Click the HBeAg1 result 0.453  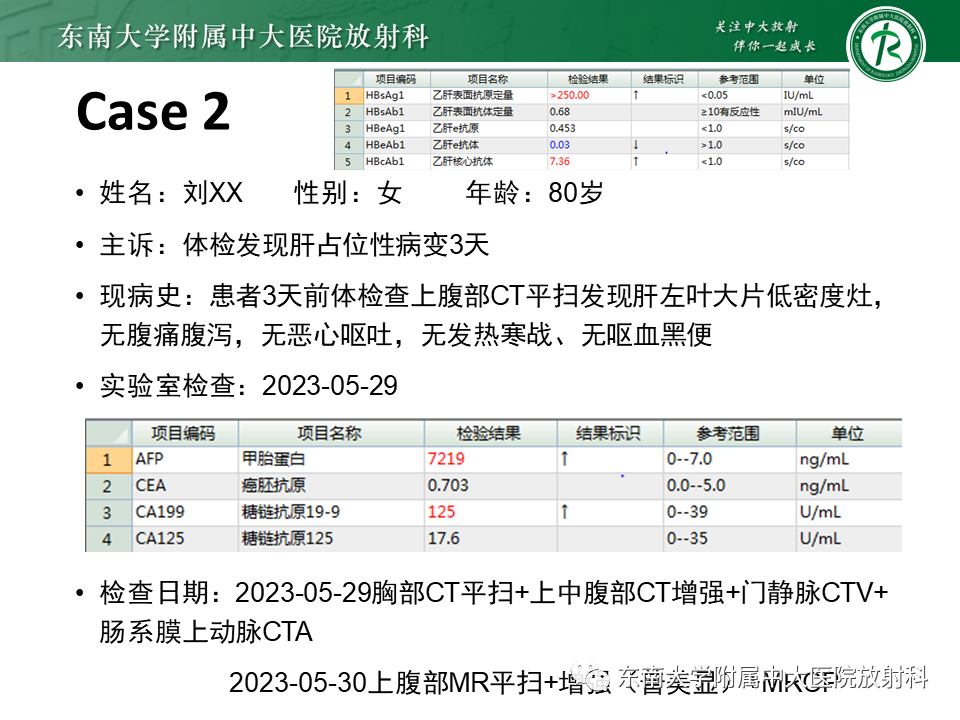pyautogui.click(x=563, y=129)
